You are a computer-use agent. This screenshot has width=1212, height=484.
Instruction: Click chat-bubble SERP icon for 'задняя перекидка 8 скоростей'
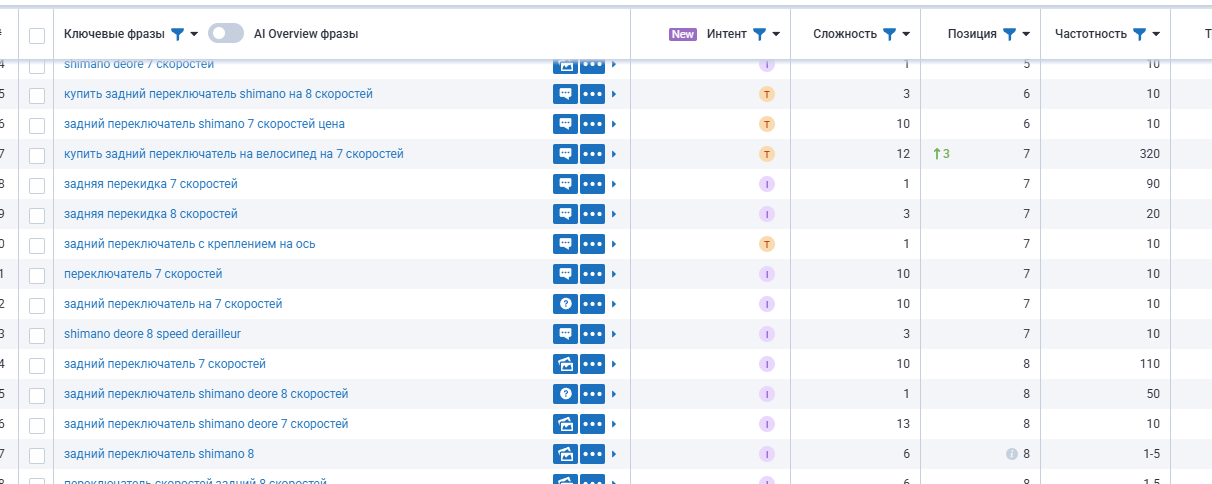(565, 214)
